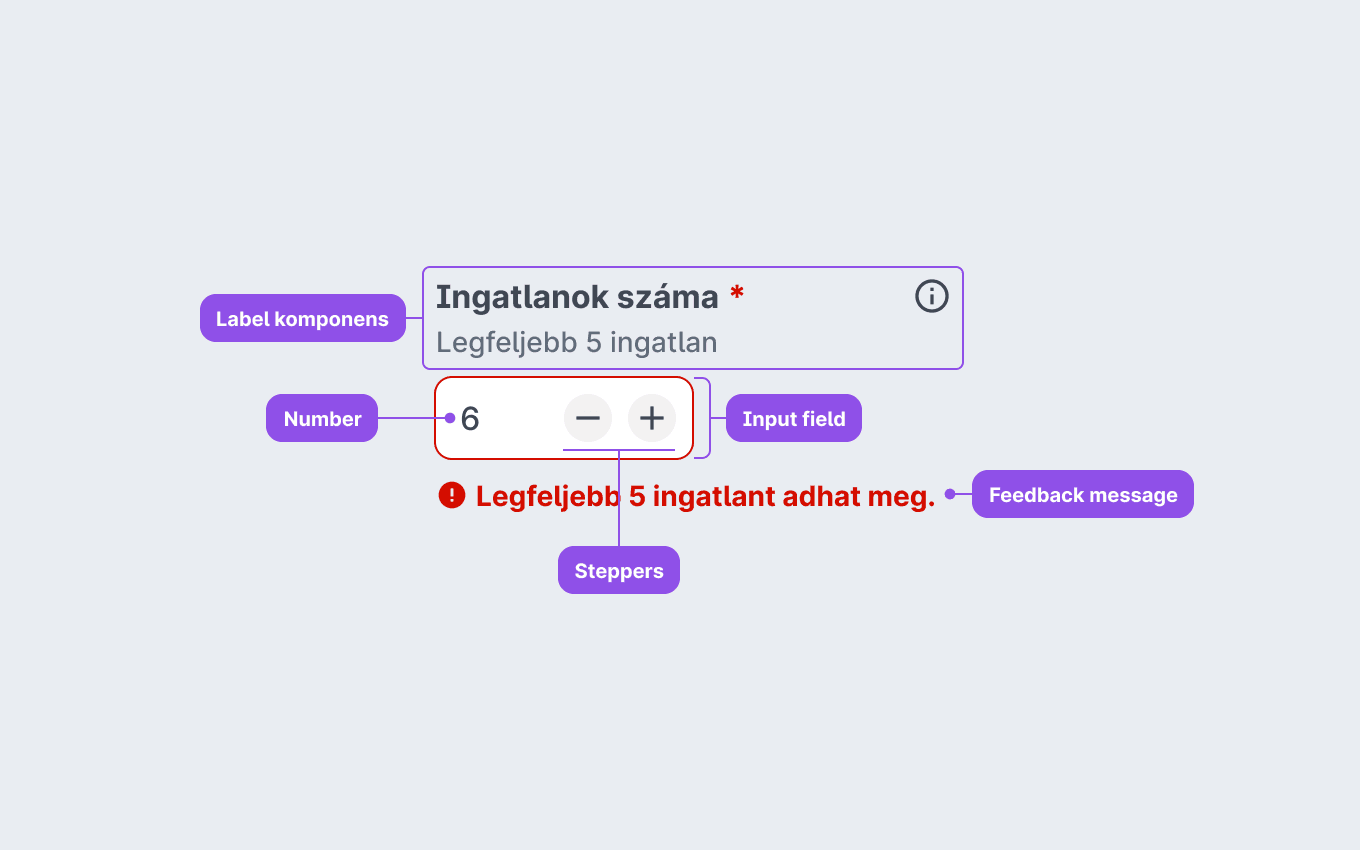Select the Label komponens annotation tag
This screenshot has width=1360, height=850.
coord(303,318)
